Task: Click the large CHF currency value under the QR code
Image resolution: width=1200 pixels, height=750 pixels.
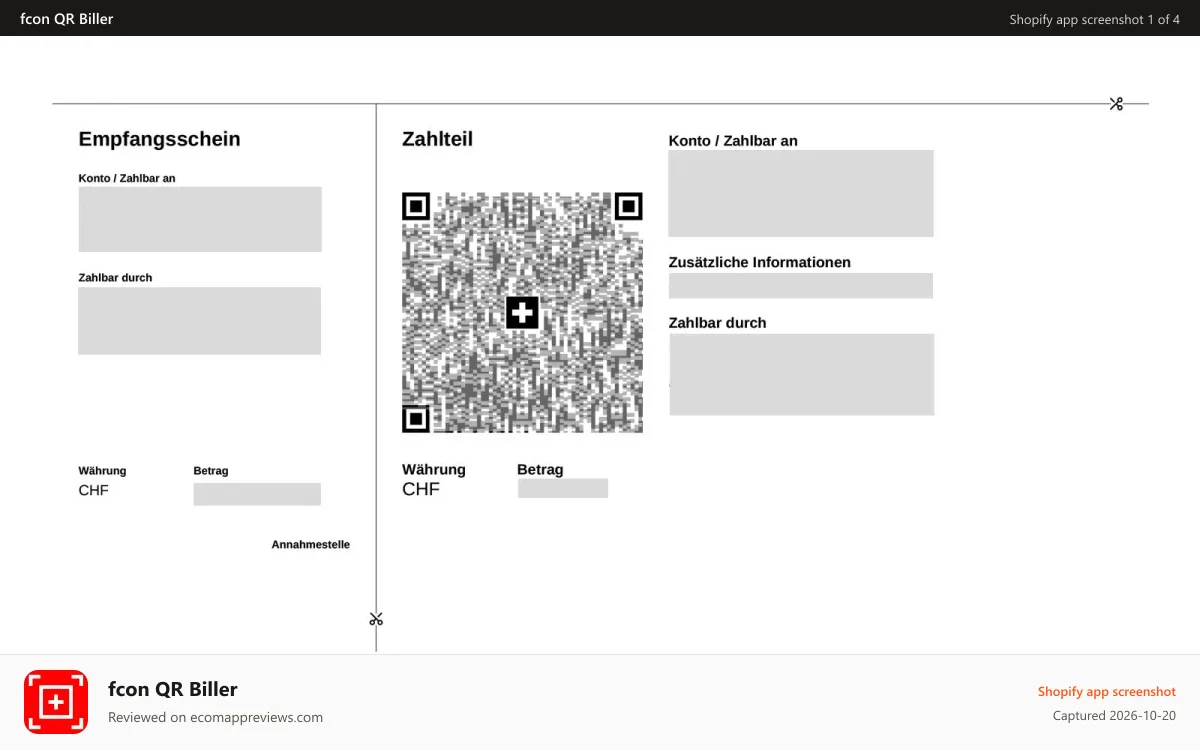Action: pos(421,489)
